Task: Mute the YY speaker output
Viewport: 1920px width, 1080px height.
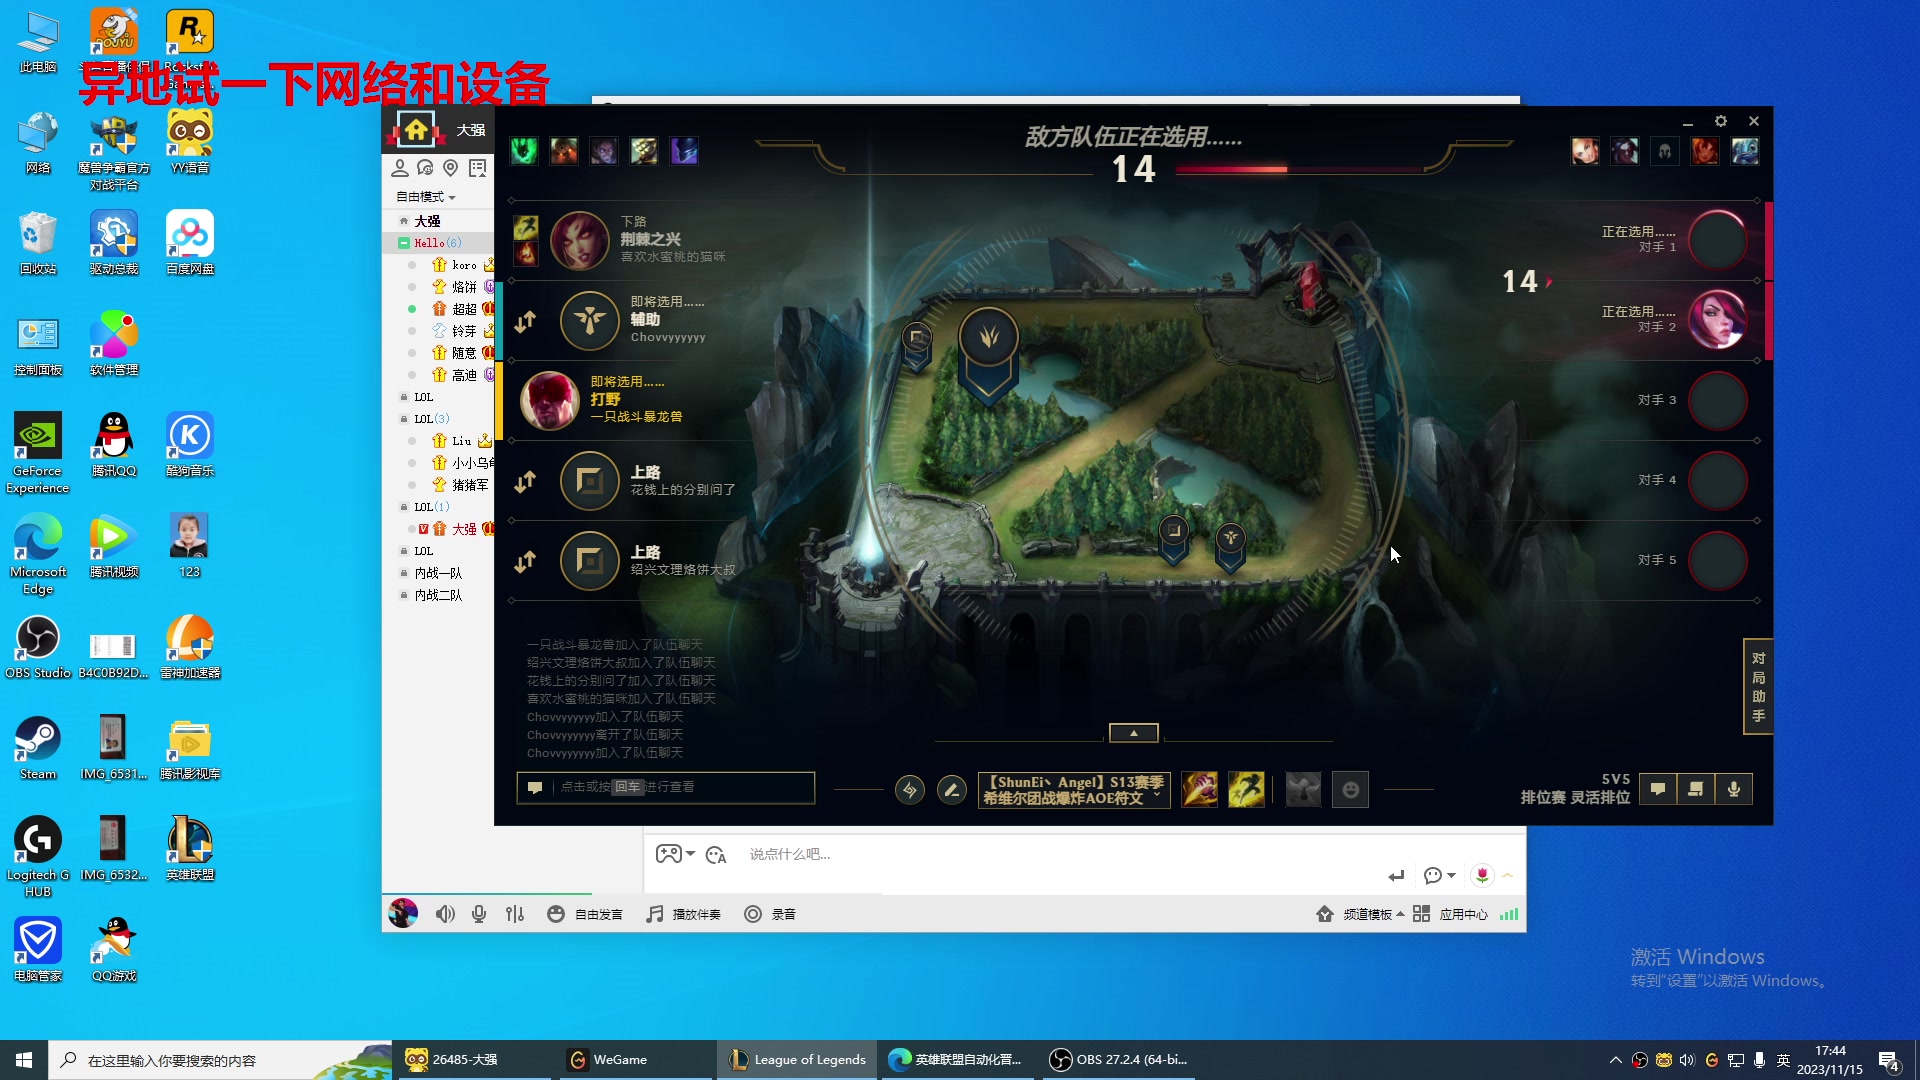Action: pos(445,914)
